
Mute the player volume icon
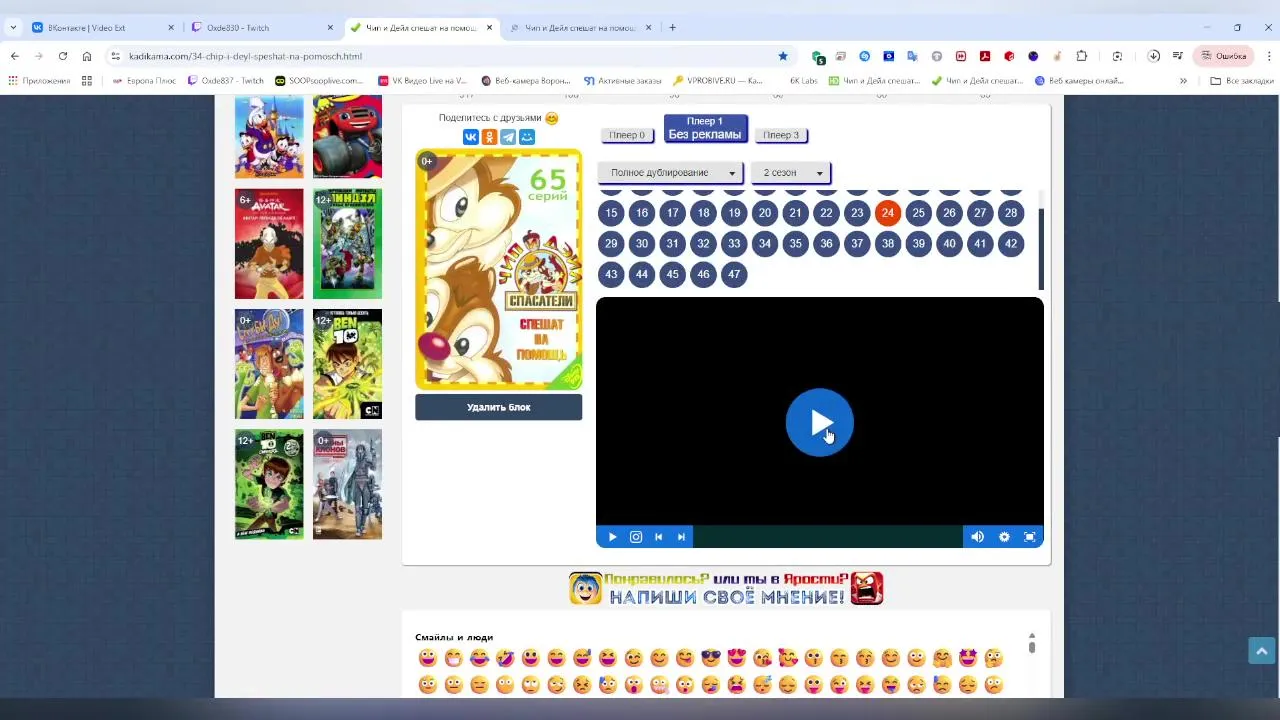point(977,537)
